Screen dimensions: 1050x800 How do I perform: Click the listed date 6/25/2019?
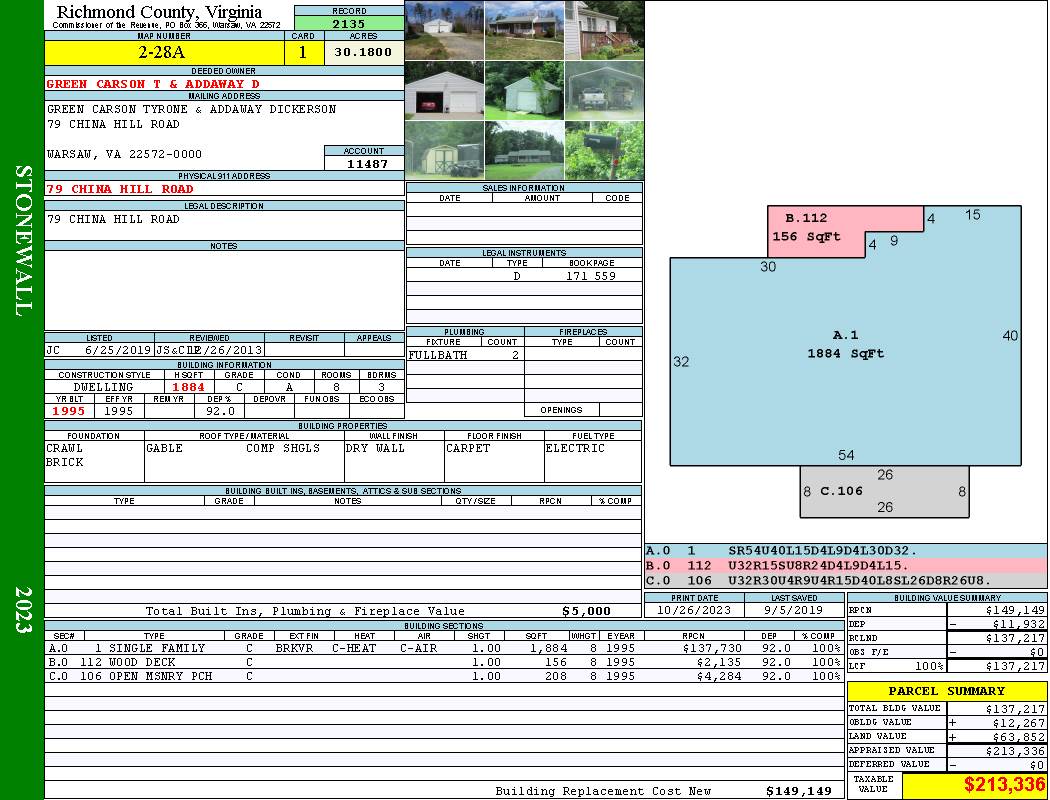tap(118, 350)
